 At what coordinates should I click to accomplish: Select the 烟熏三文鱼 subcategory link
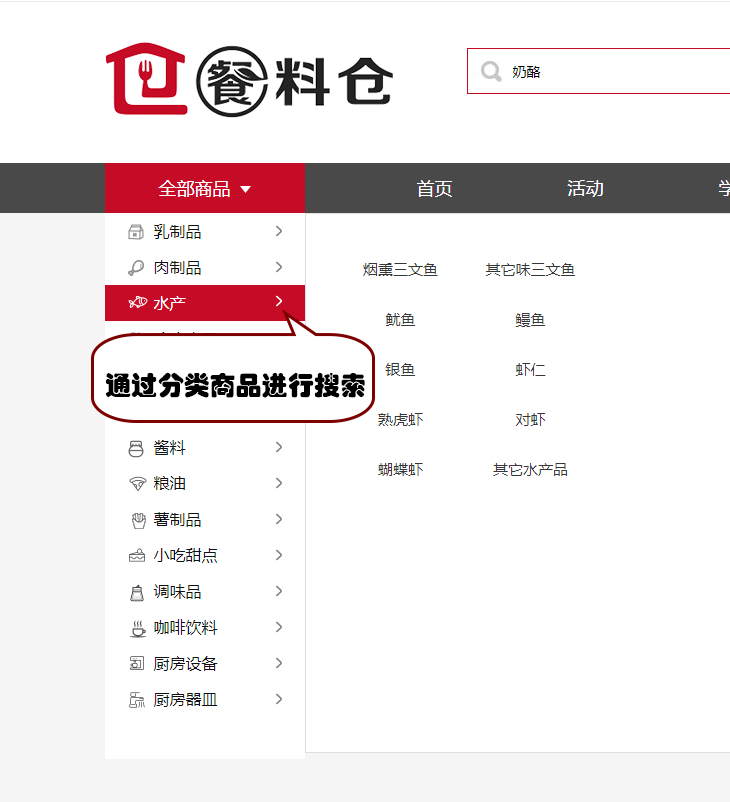[400, 270]
